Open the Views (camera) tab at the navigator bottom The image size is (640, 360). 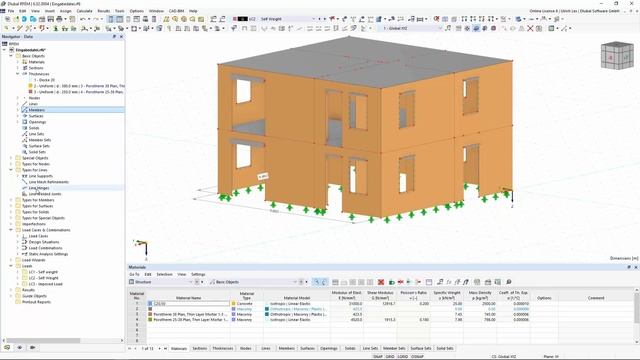[33, 347]
